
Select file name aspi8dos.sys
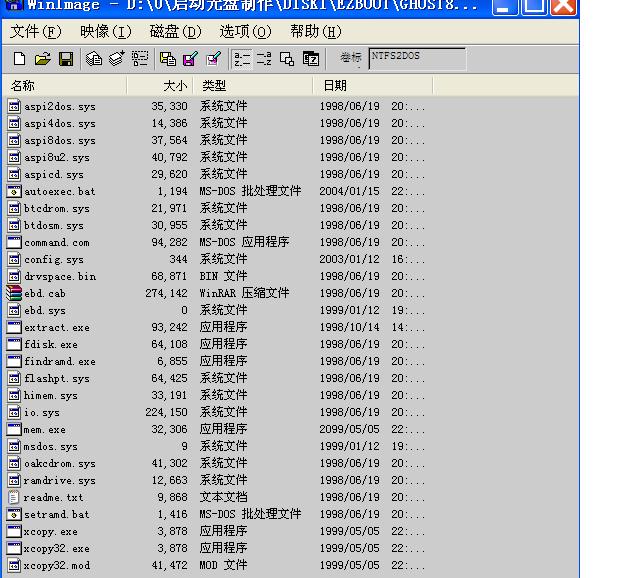point(60,140)
